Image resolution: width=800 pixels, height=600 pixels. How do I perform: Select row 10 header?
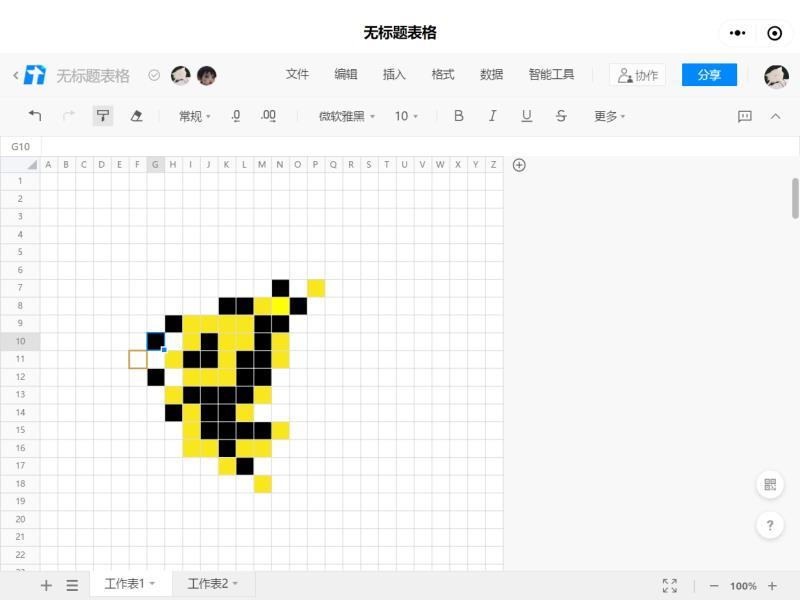20,341
